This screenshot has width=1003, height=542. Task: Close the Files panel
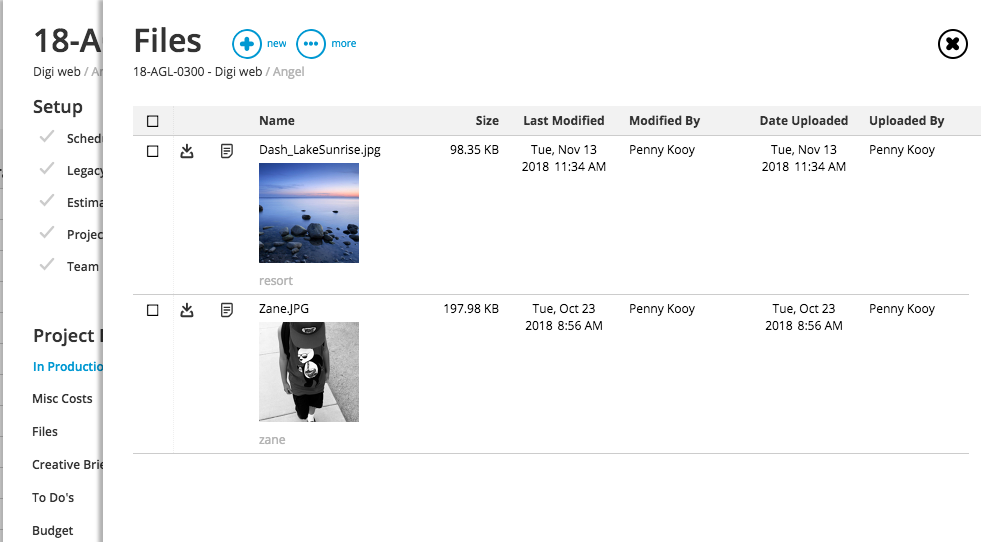(953, 44)
